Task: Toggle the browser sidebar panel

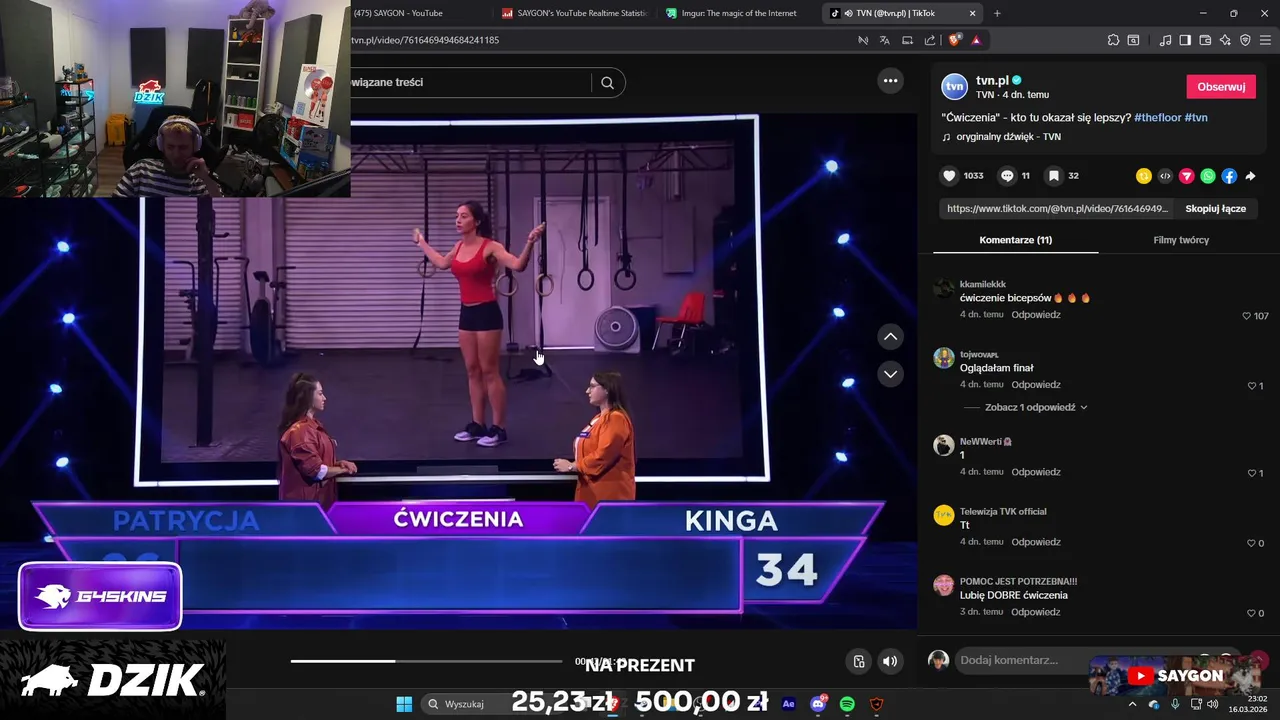Action: pos(1185,40)
